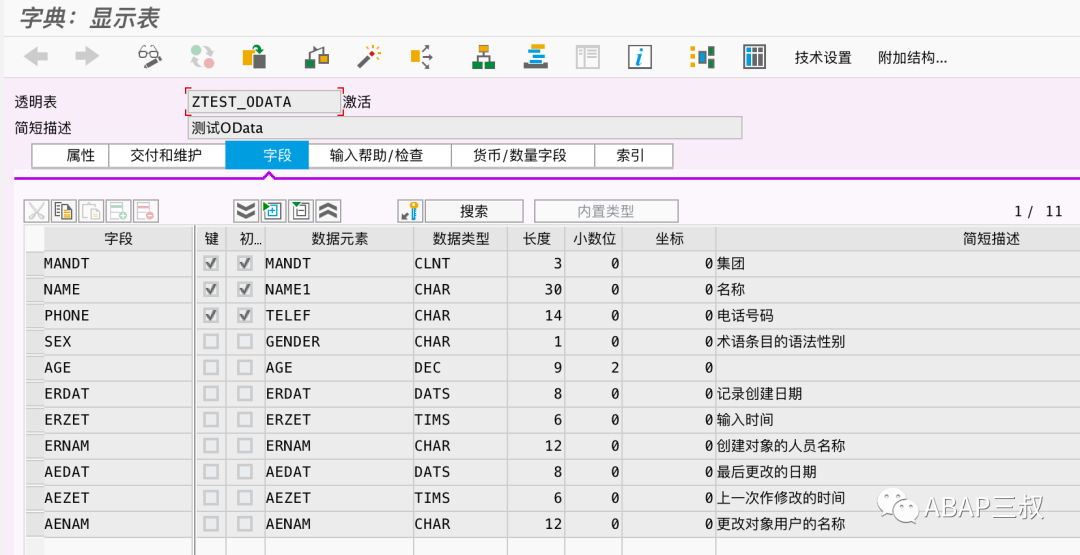Click the ERZET field name cell
The image size is (1080, 555).
click(x=118, y=419)
